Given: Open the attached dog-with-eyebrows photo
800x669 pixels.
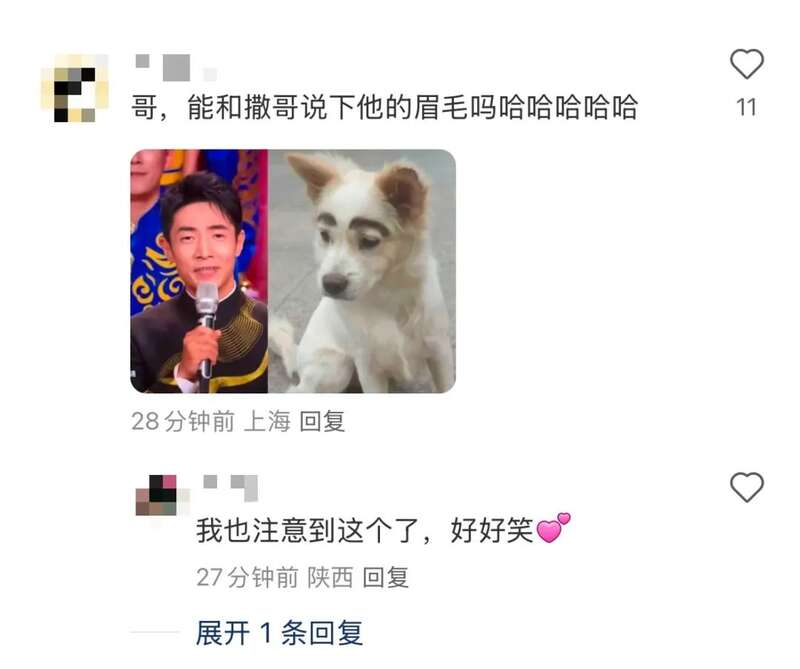Looking at the screenshot, I should (x=362, y=271).
